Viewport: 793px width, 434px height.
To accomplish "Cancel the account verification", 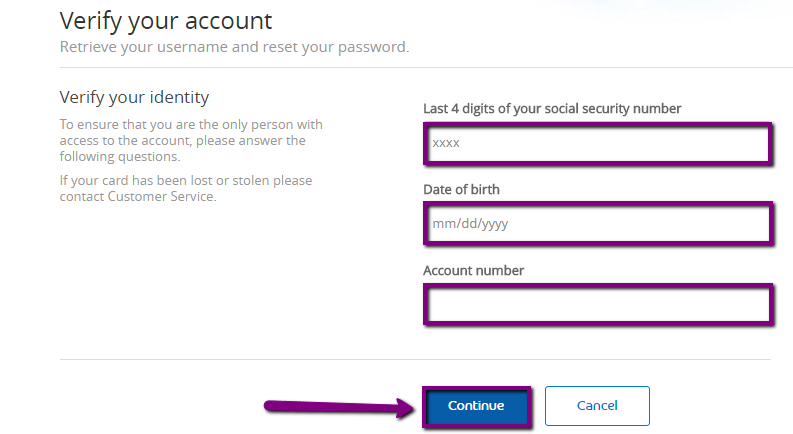I will (597, 406).
